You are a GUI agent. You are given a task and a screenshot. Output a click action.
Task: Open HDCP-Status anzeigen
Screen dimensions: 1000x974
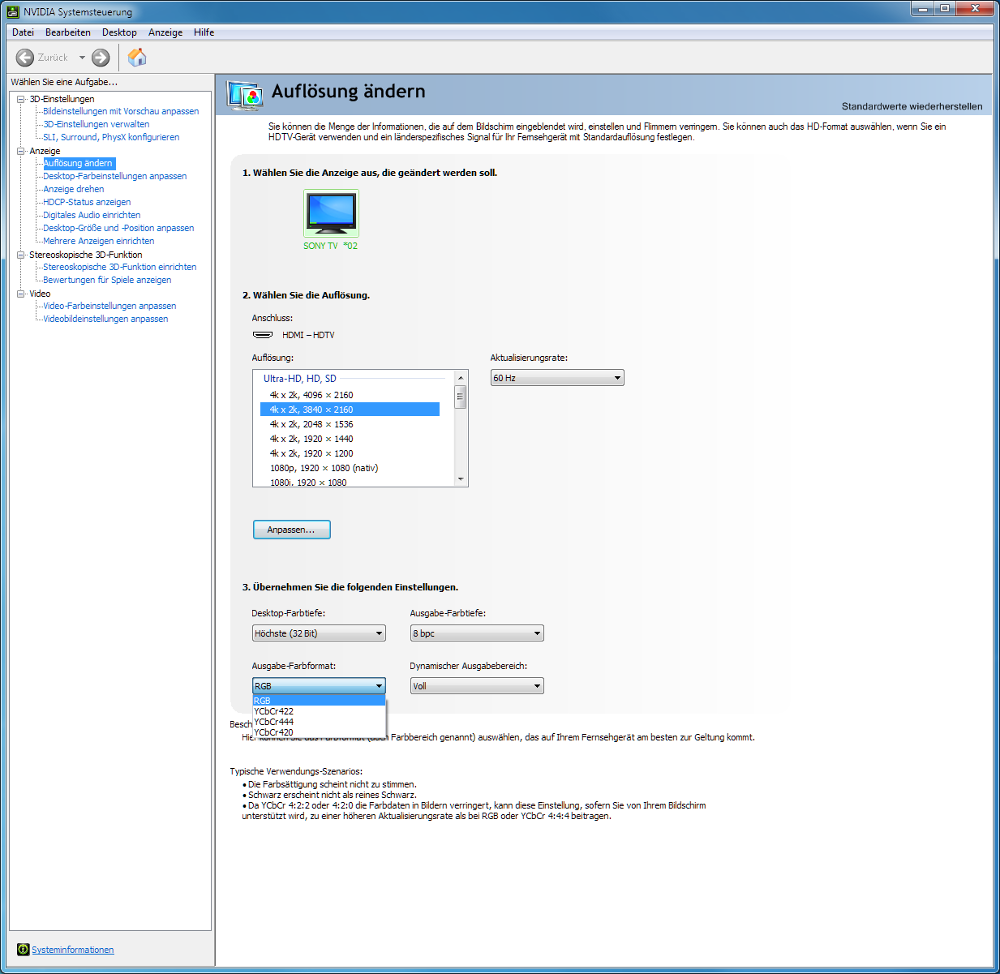[x=87, y=202]
